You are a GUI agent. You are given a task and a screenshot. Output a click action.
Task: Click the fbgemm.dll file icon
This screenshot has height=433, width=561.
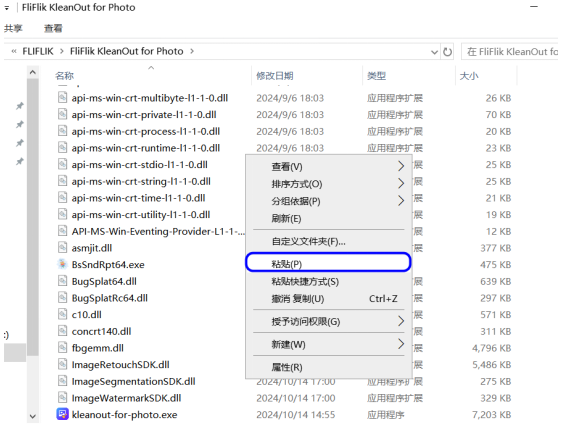point(62,347)
